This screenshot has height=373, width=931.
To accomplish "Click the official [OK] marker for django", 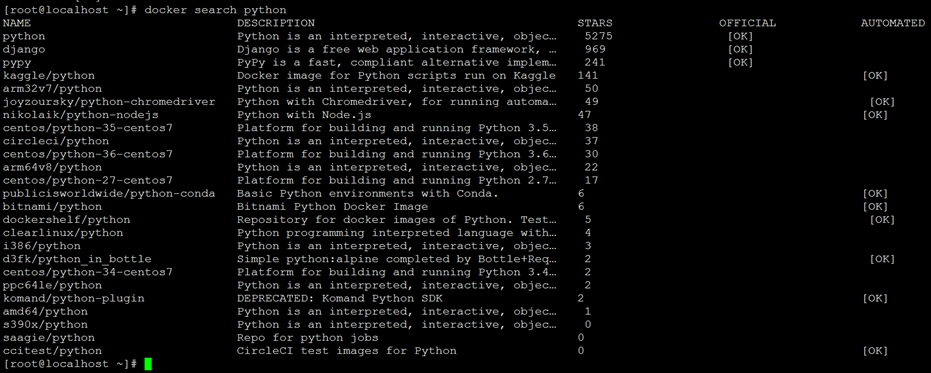I will click(x=740, y=49).
